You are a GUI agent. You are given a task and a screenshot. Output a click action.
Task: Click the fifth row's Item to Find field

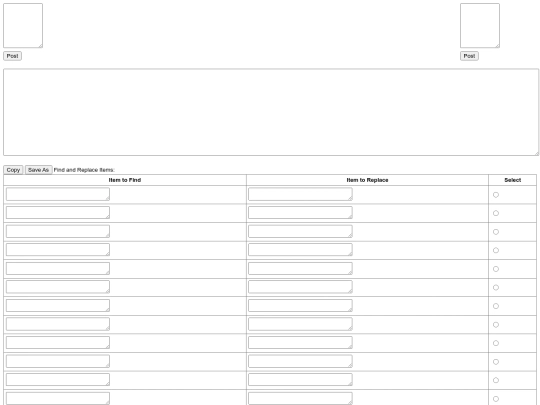click(58, 268)
